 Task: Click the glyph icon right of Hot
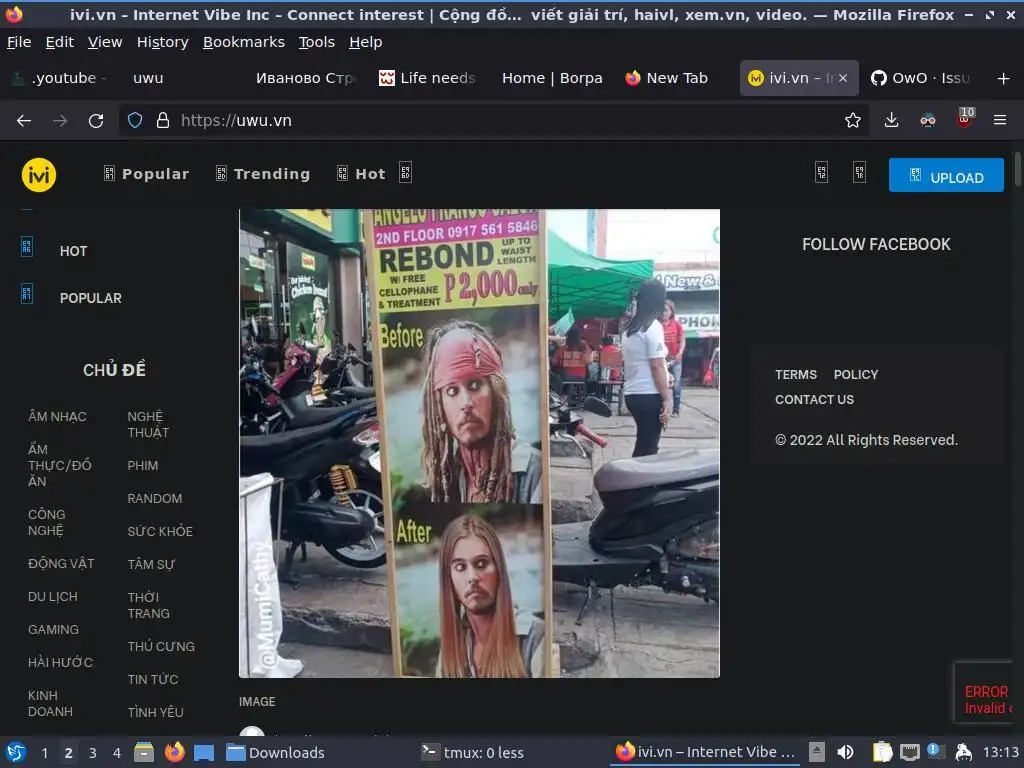point(406,172)
